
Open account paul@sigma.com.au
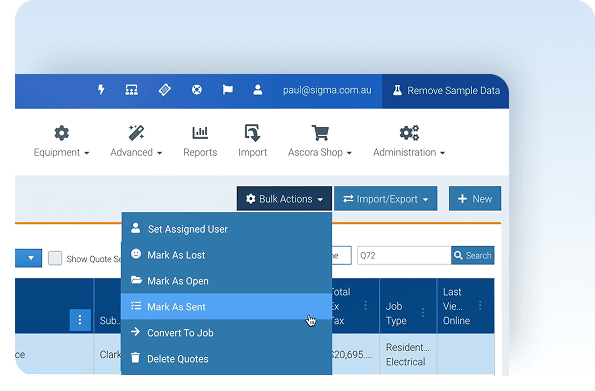click(x=327, y=90)
